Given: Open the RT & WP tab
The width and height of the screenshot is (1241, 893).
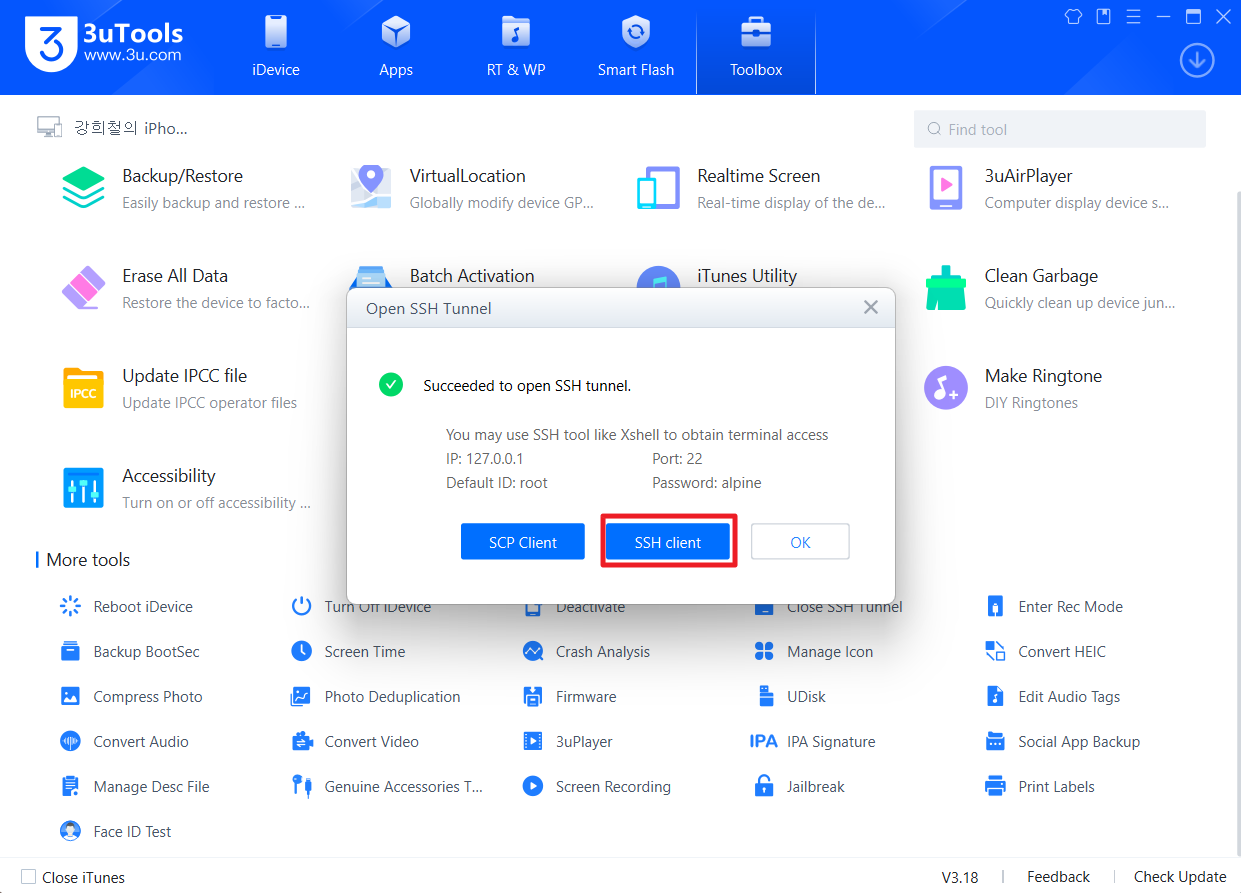Looking at the screenshot, I should [x=516, y=47].
